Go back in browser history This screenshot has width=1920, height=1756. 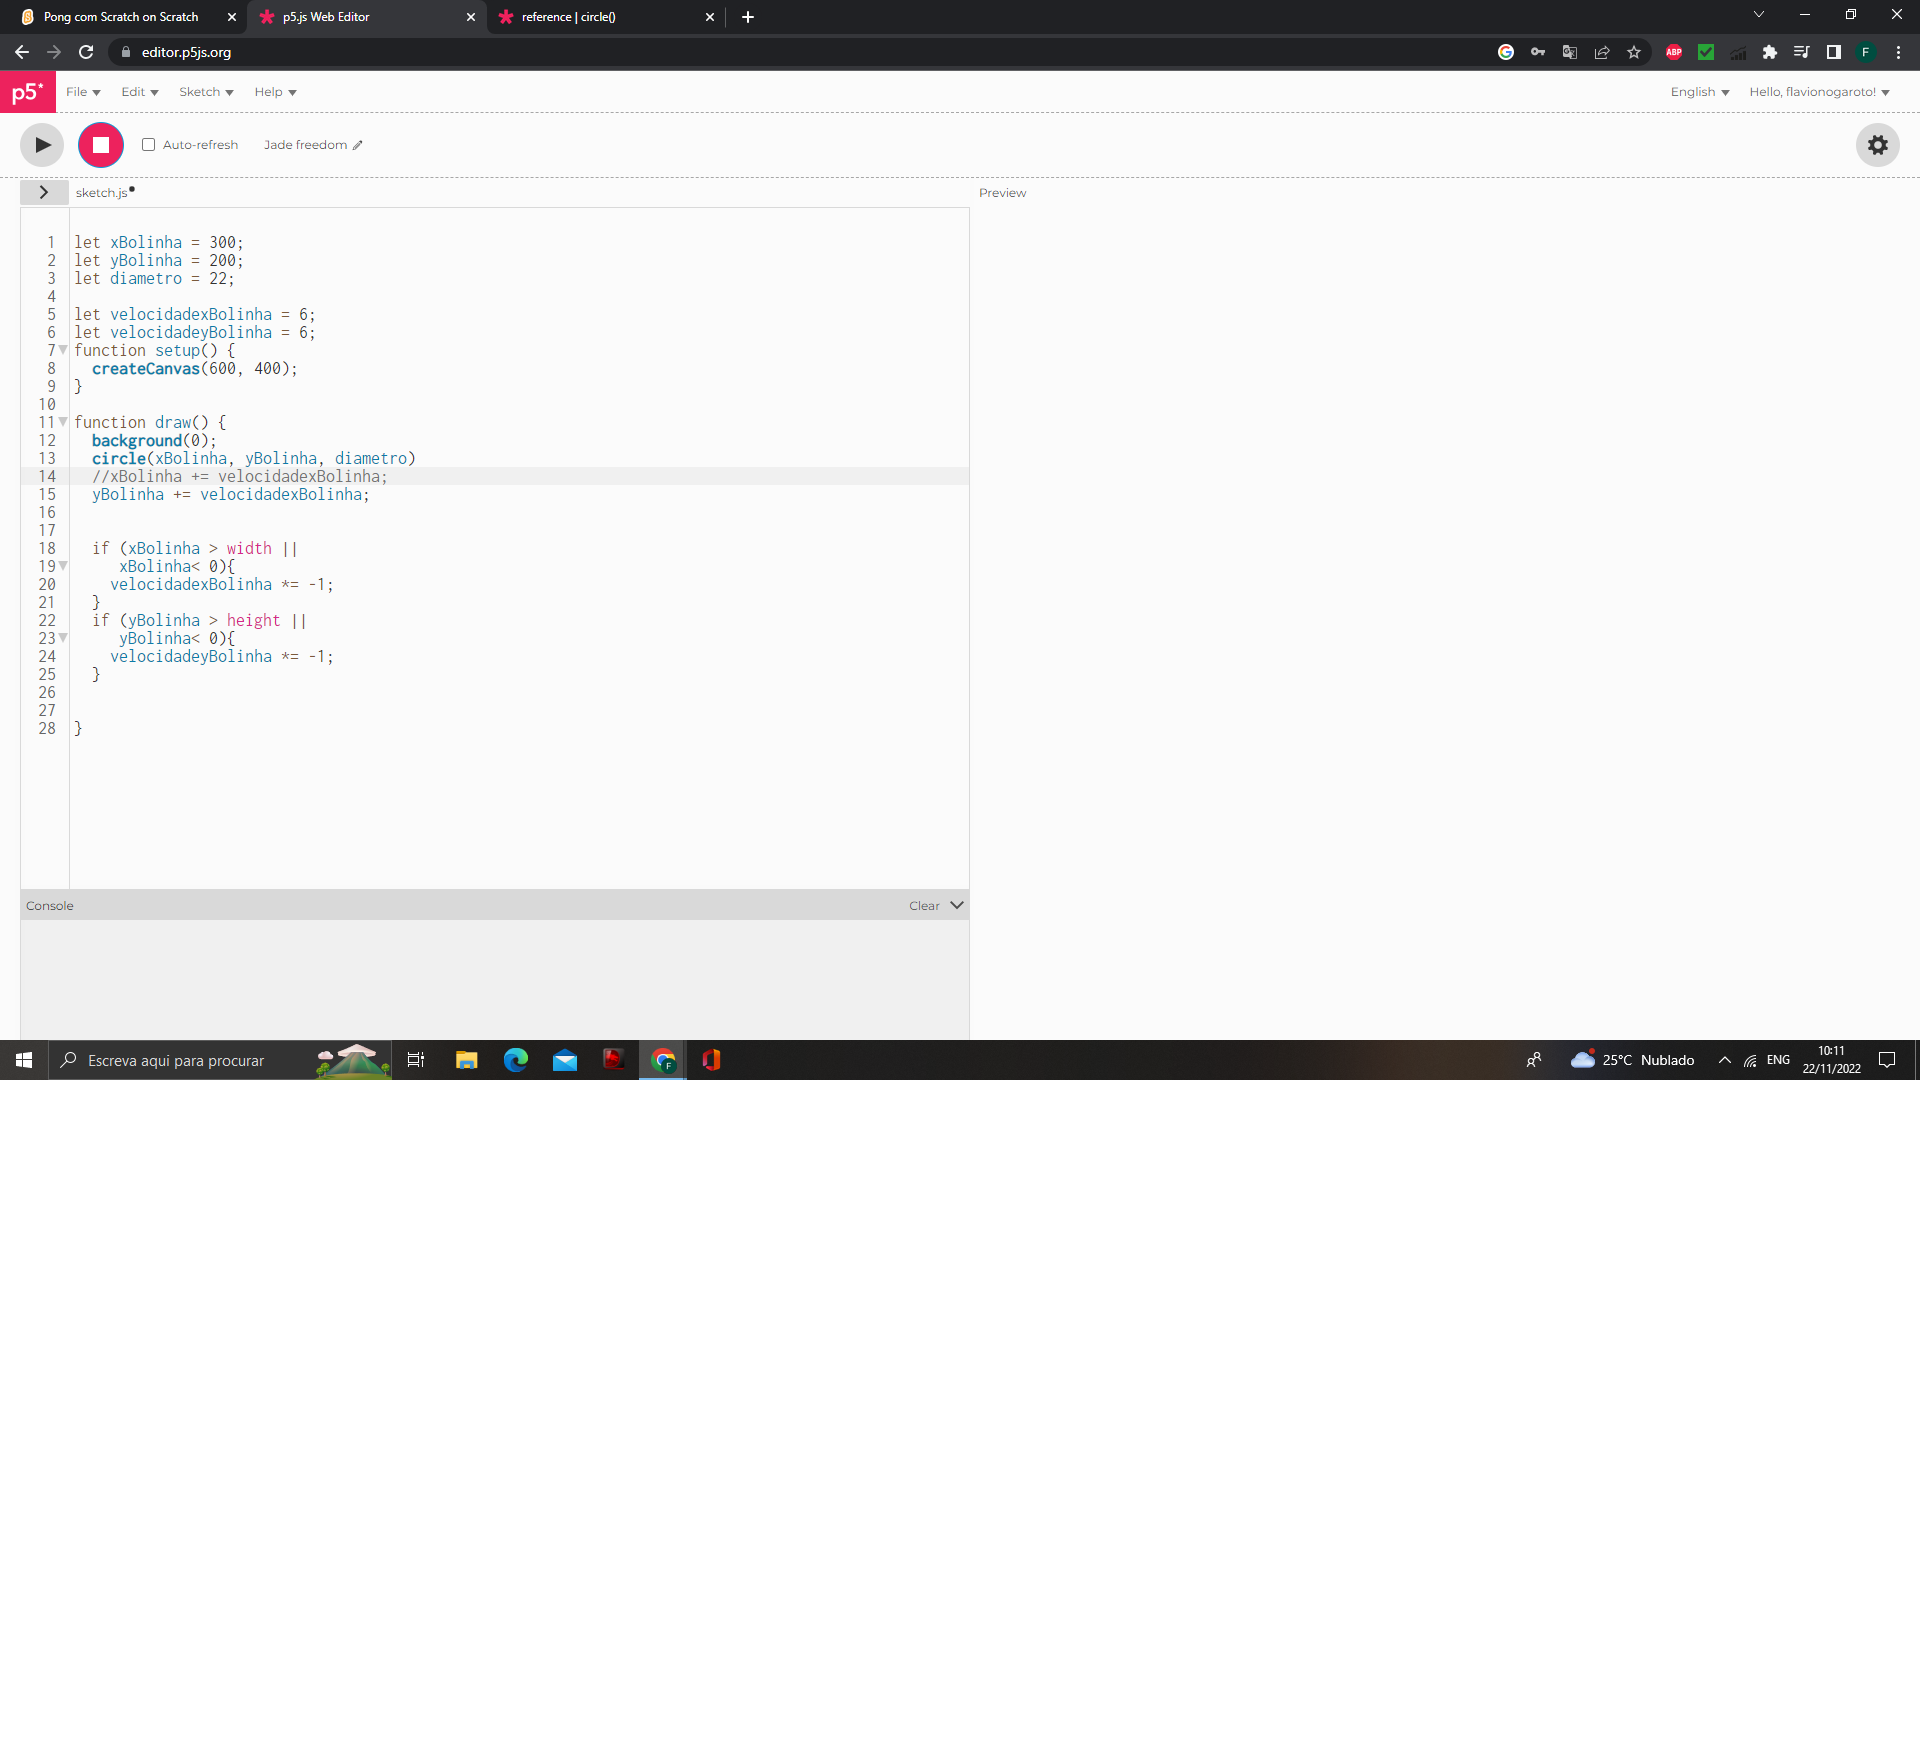point(22,52)
